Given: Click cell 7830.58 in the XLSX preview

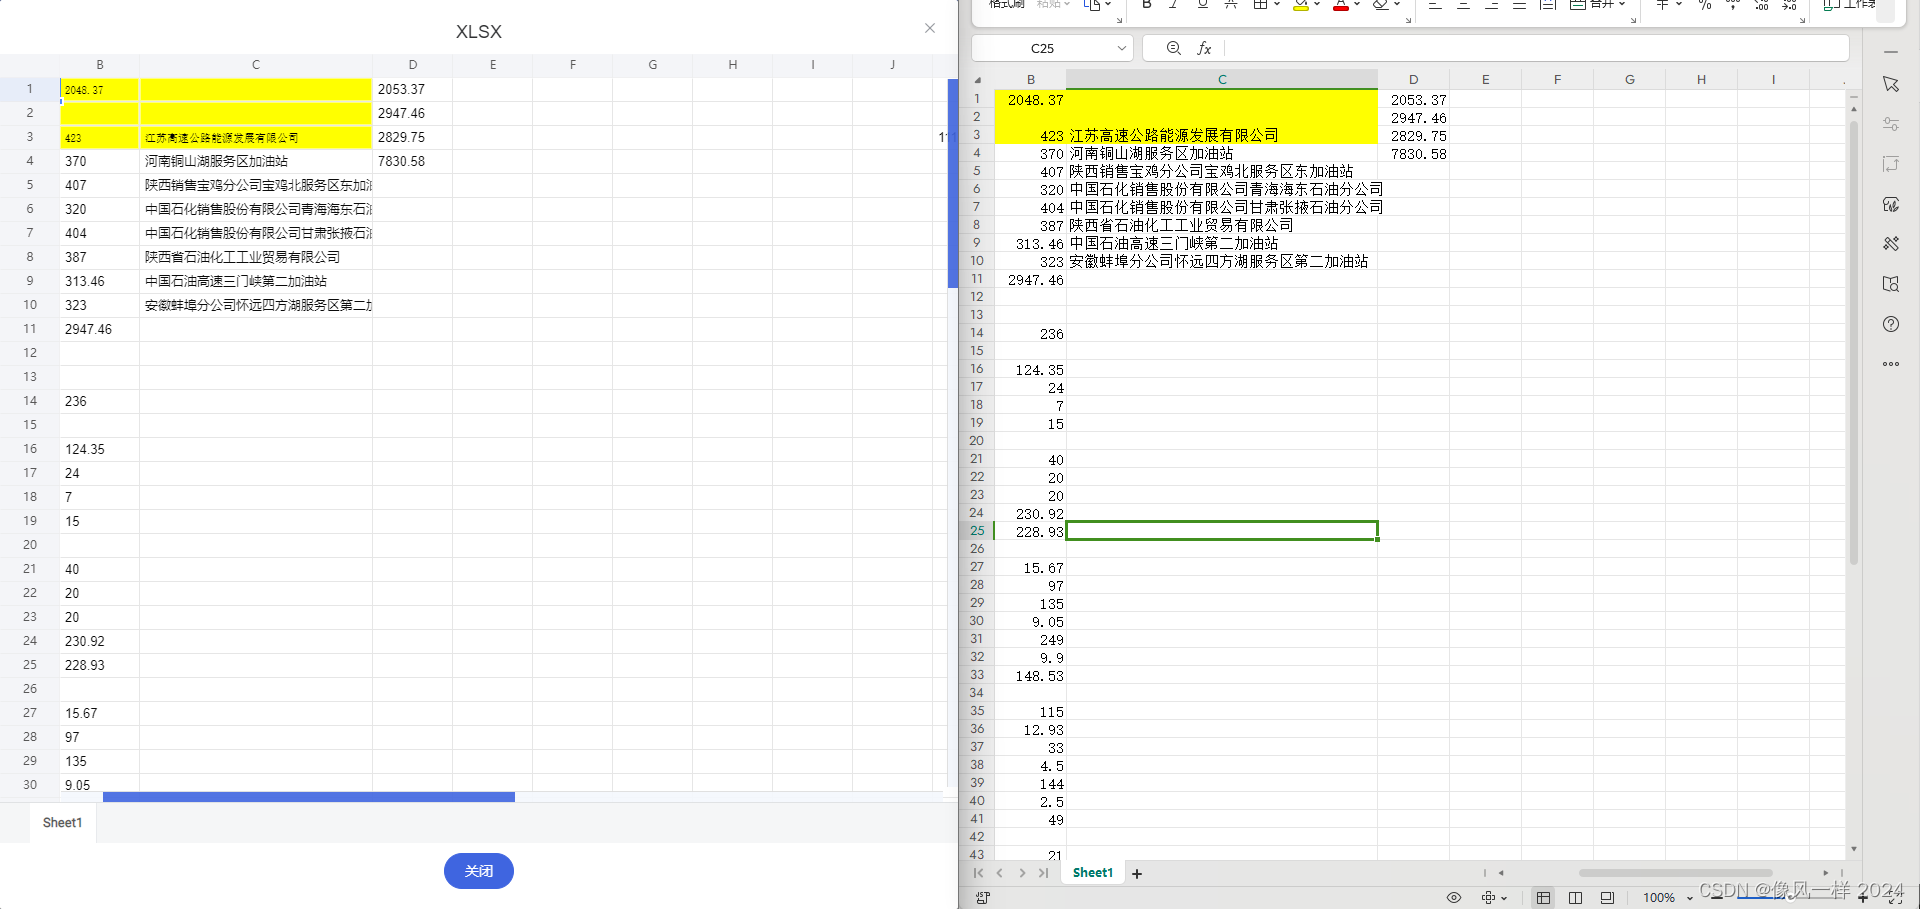Looking at the screenshot, I should click(x=412, y=161).
